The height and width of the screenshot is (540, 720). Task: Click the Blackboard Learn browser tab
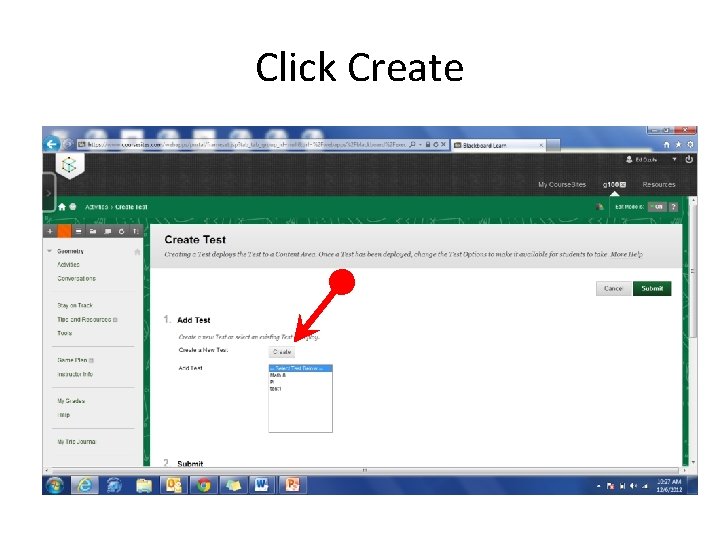[499, 145]
